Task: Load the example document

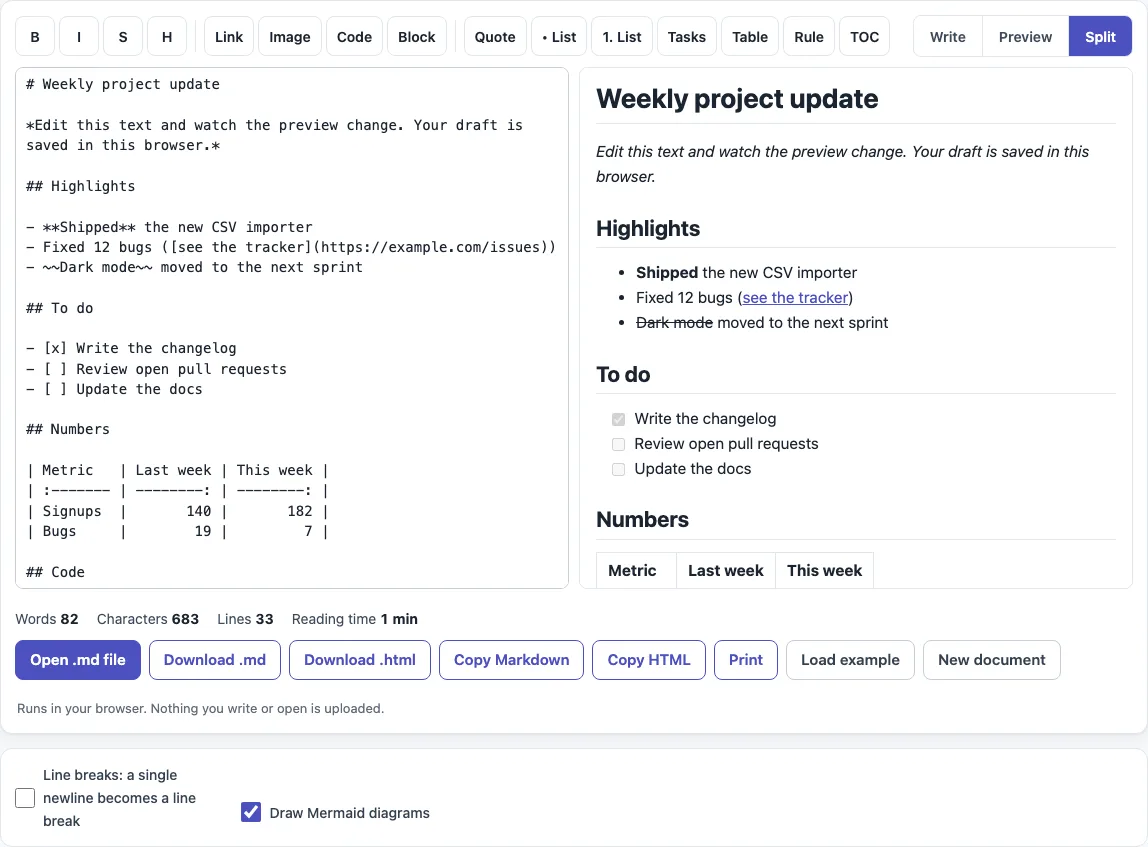Action: coord(850,660)
